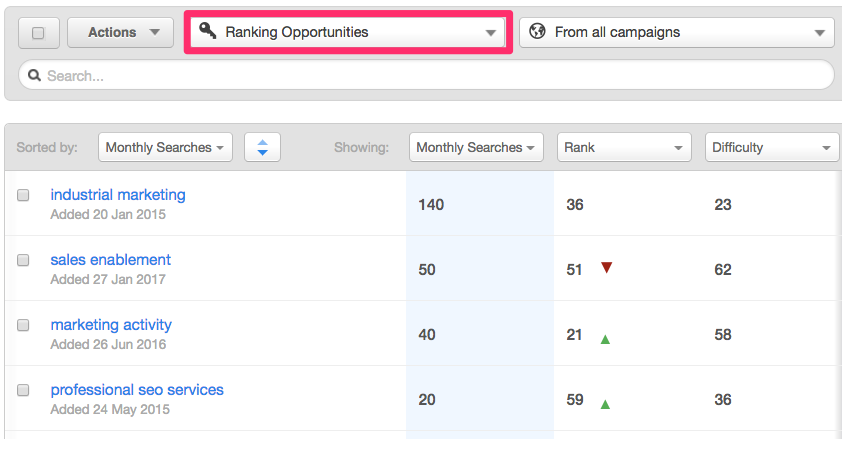Click the globe icon beside From all campaigns
842x460 pixels.
(538, 31)
